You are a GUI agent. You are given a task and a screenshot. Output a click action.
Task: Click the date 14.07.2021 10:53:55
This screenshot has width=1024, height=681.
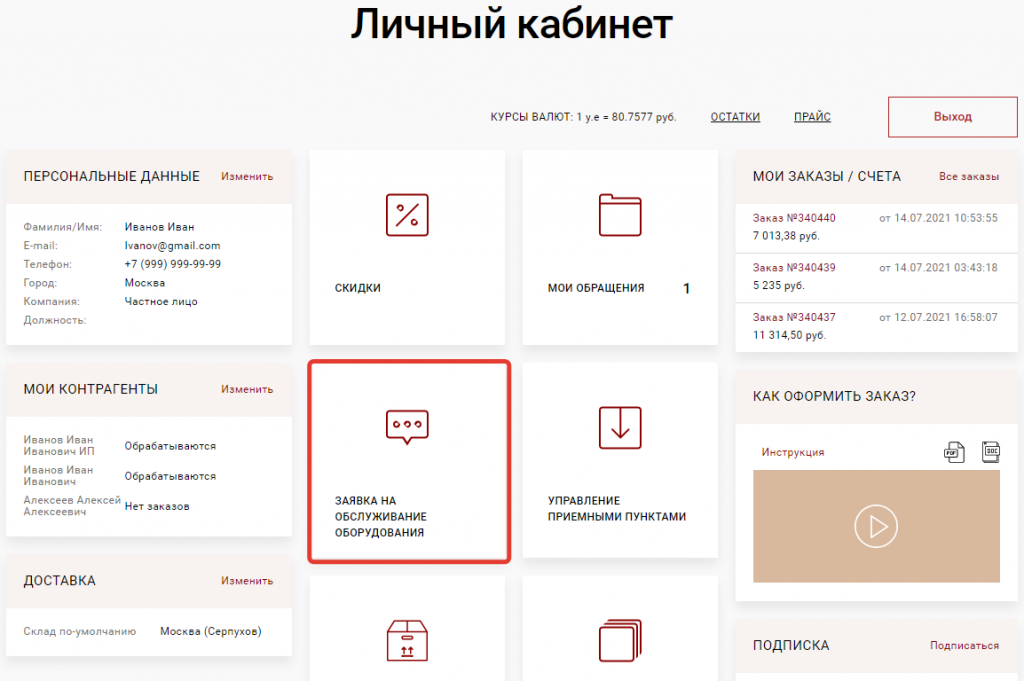click(x=946, y=218)
